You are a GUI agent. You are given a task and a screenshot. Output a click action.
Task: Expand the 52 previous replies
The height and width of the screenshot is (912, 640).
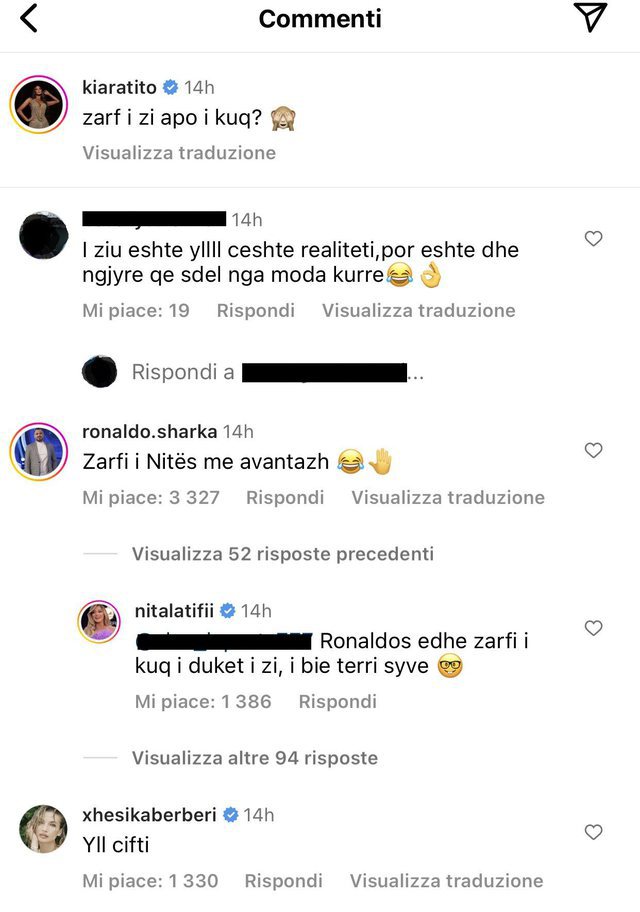pyautogui.click(x=283, y=554)
